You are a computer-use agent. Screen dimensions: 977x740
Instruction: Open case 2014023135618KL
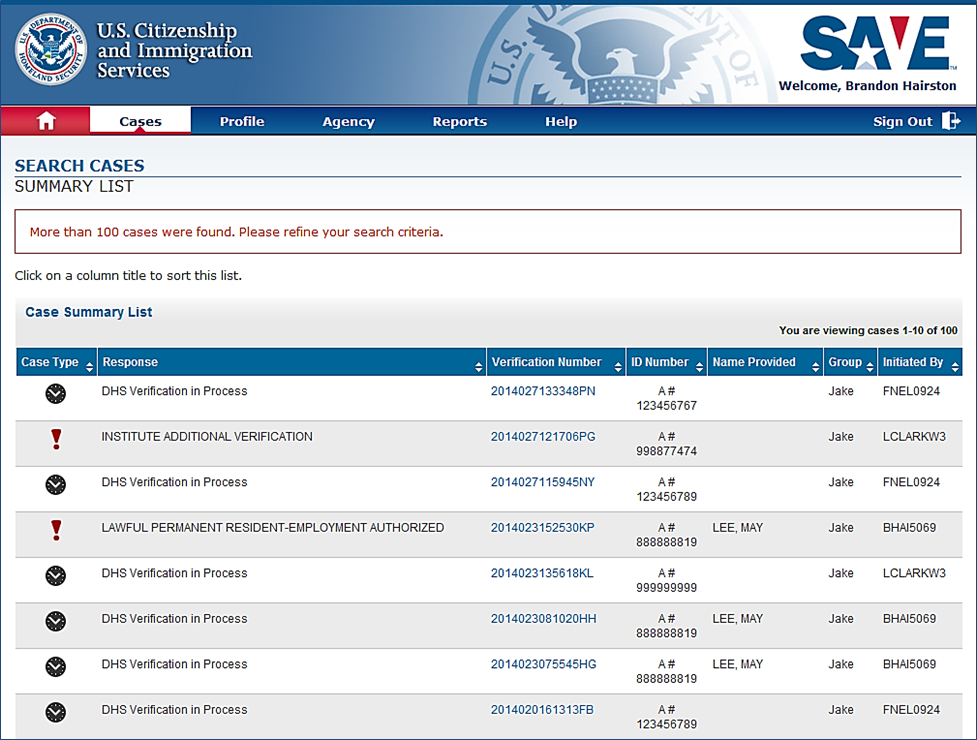coord(541,573)
